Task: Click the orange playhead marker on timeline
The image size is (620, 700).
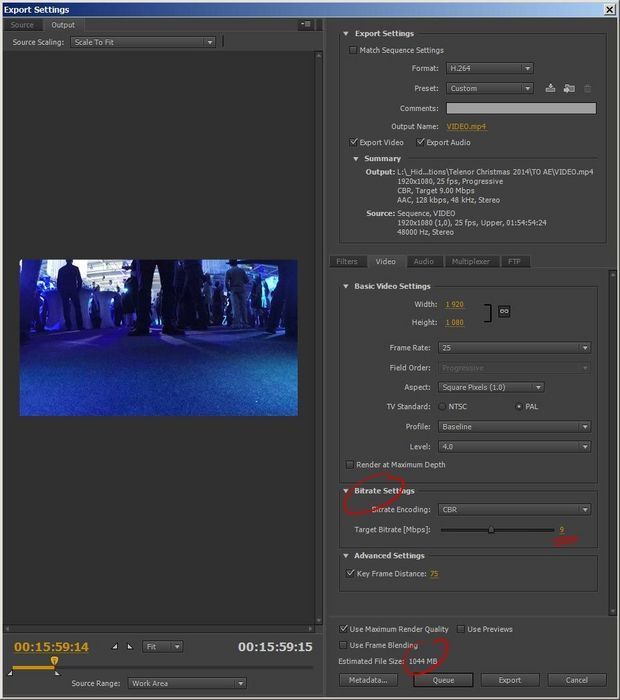Action: click(54, 661)
